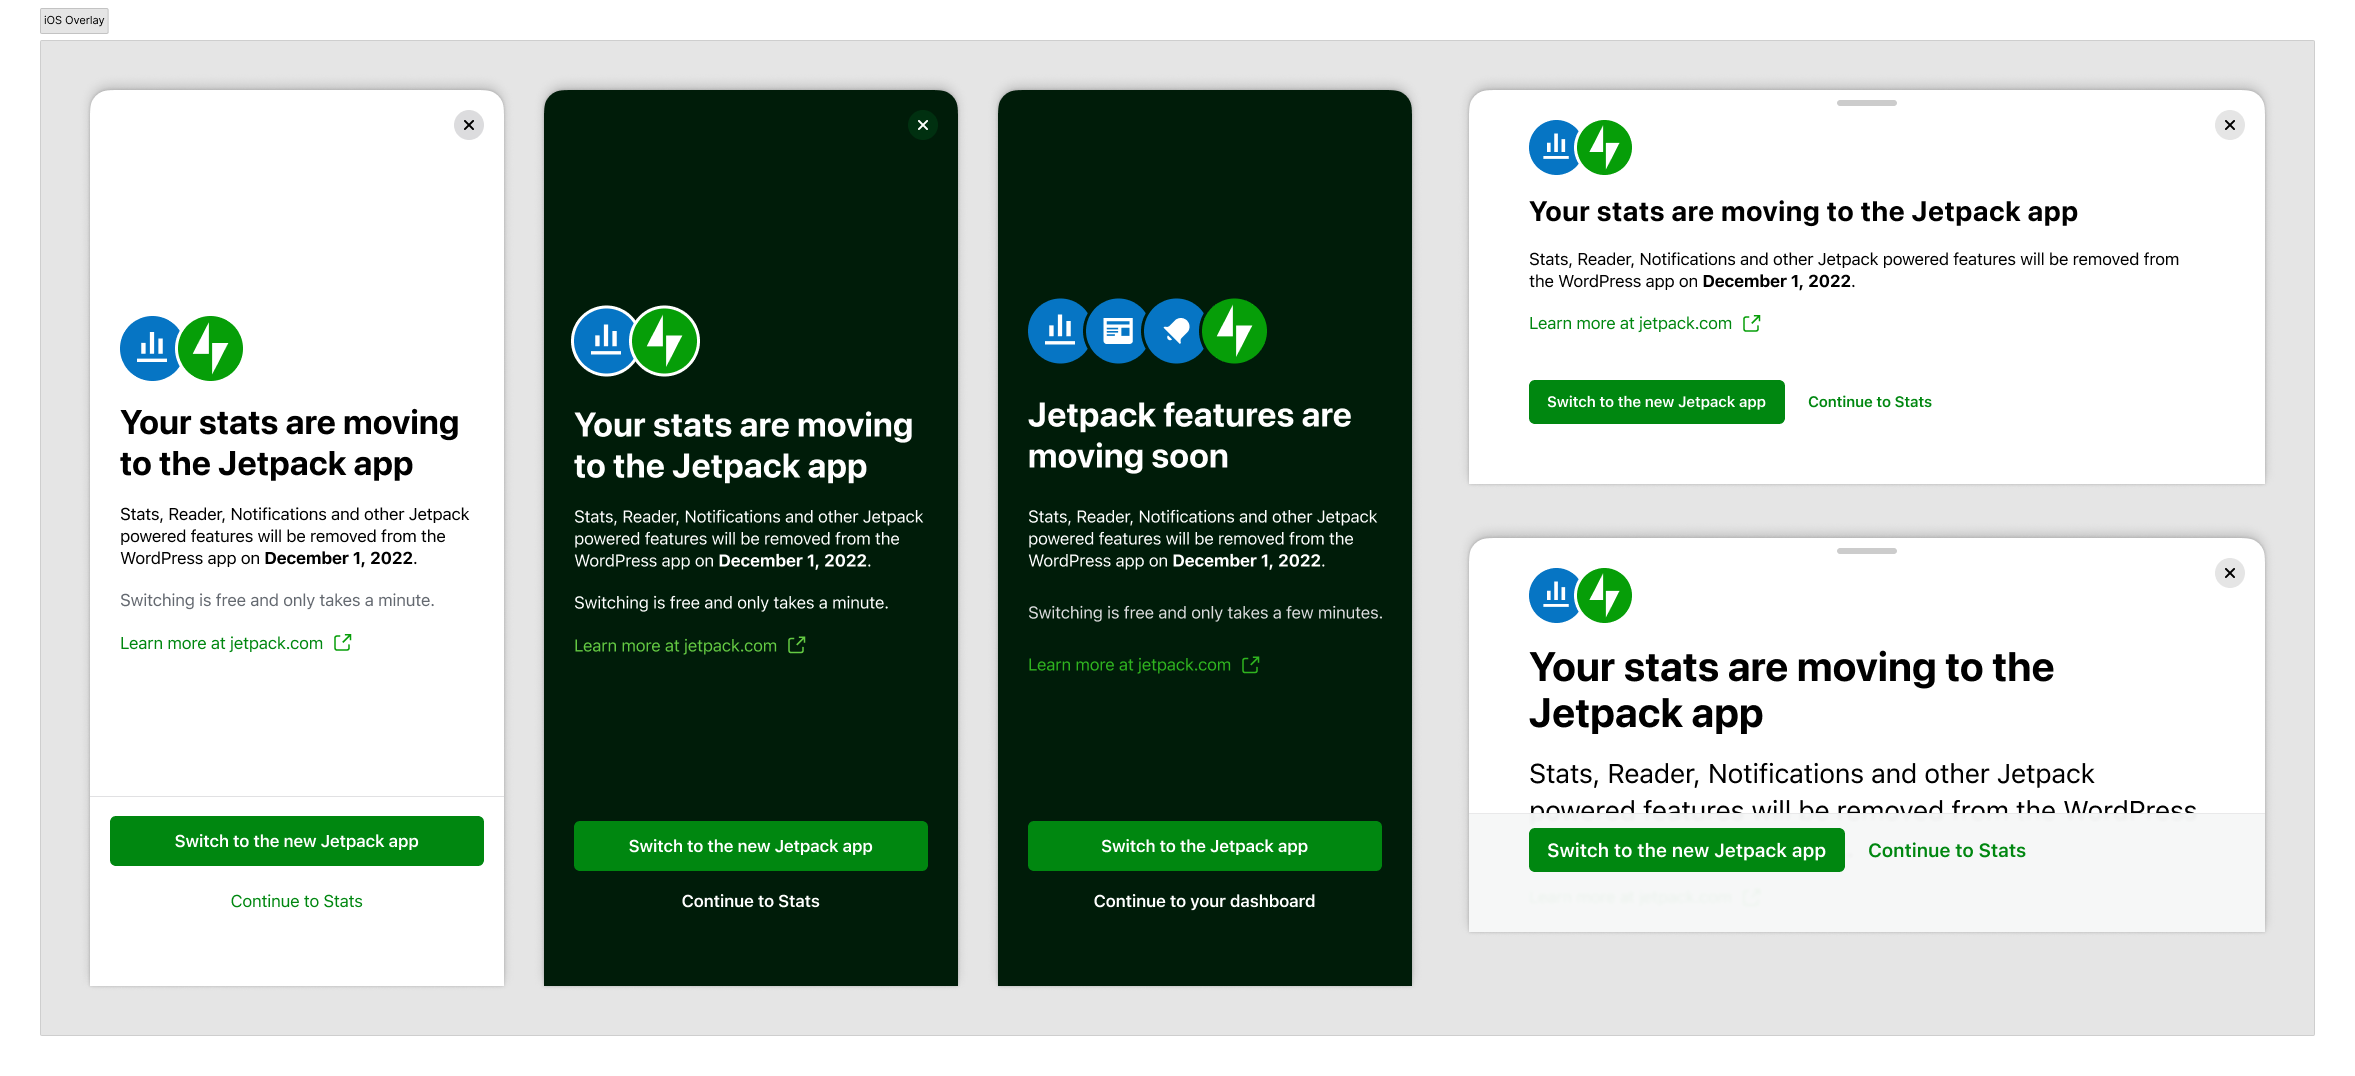Click the Jetpack bolt icon in the 'Jetpack features' card

click(1235, 331)
